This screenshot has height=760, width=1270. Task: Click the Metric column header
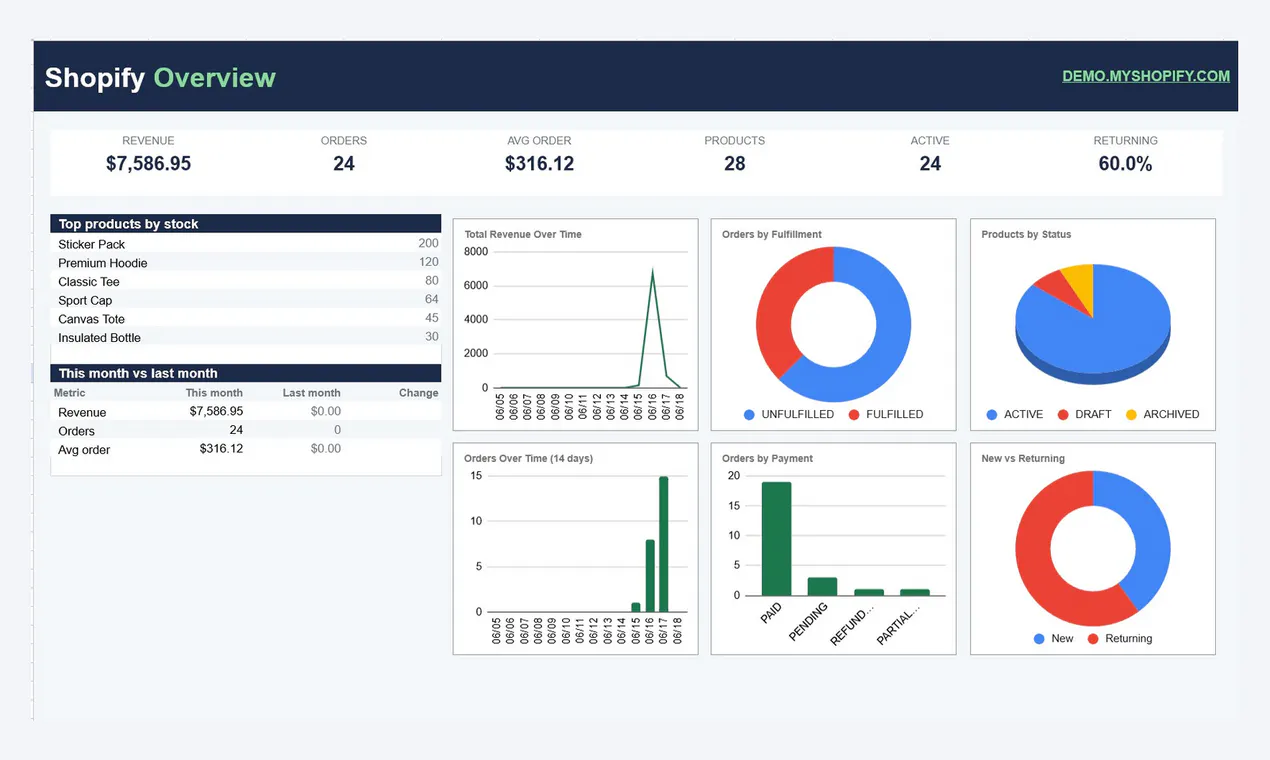[70, 393]
